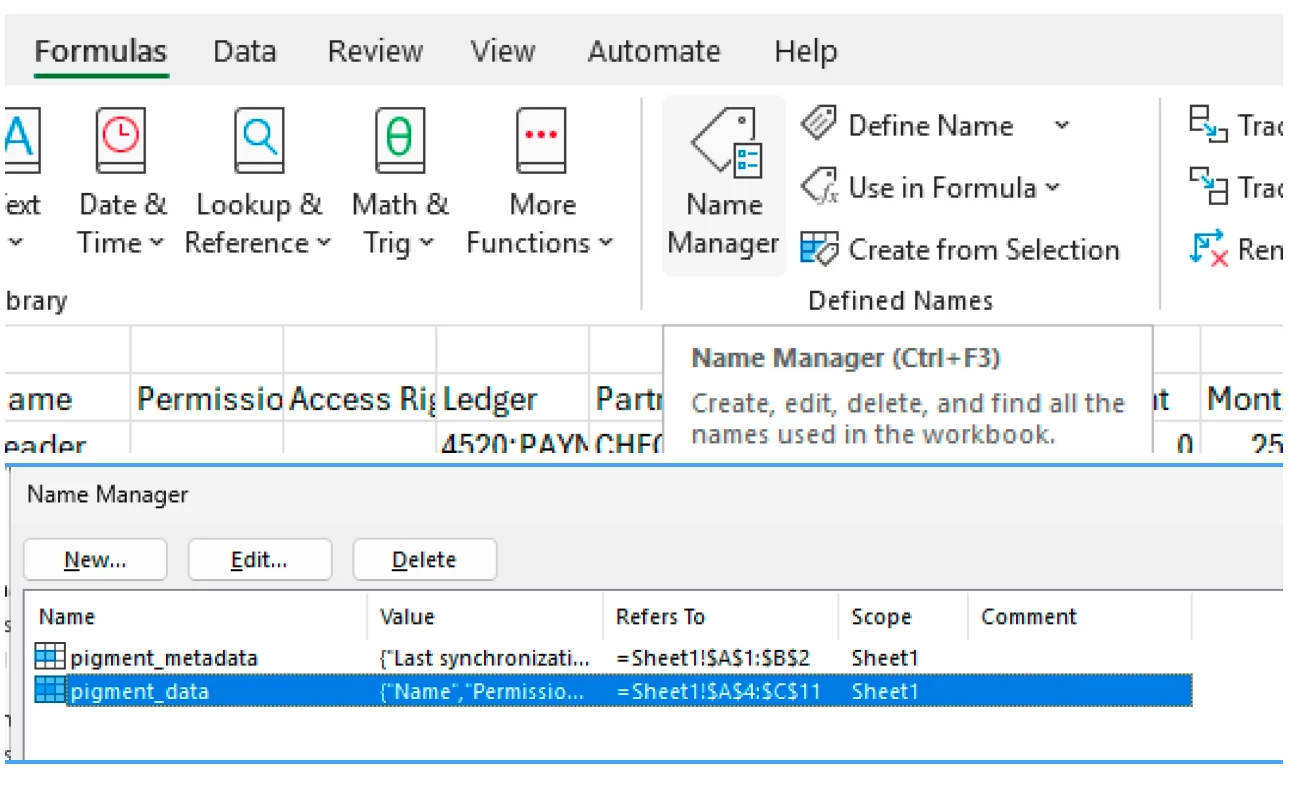Click New... in Name Manager dialog
The width and height of the screenshot is (1302, 790).
pyautogui.click(x=95, y=560)
